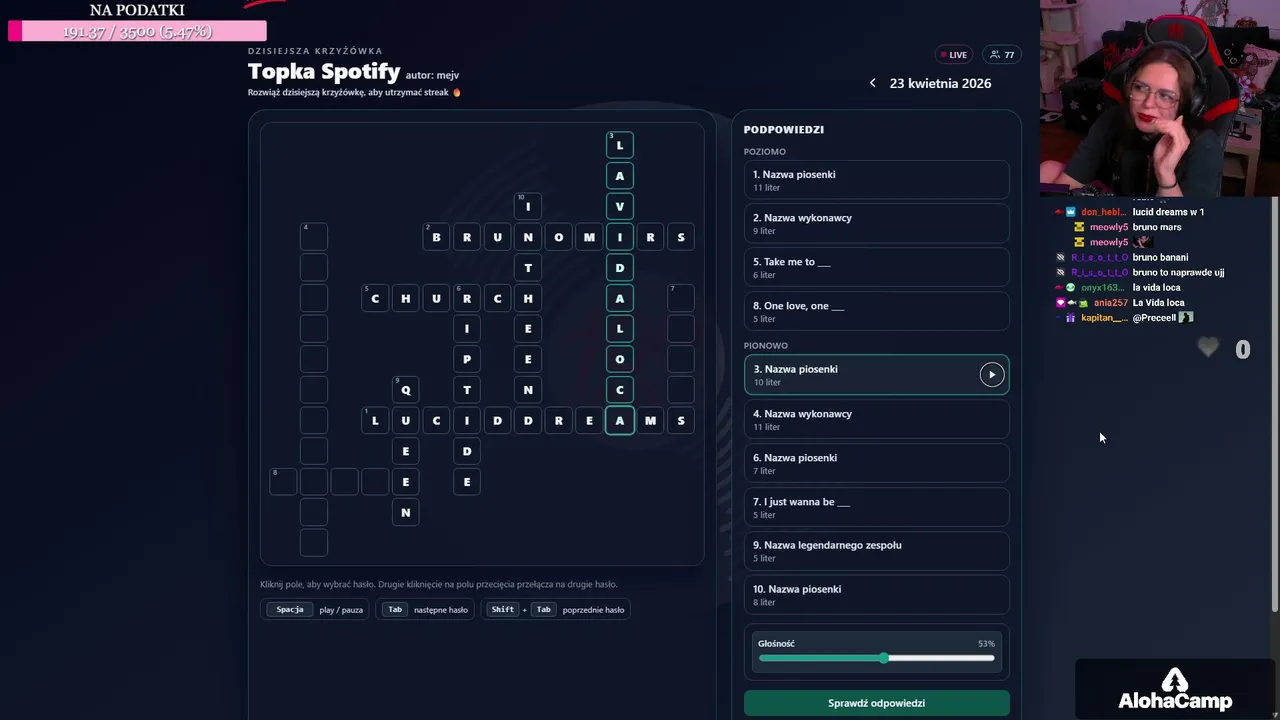Click chat message 'lucid dreams w 1'
1280x720 pixels.
pyautogui.click(x=1168, y=212)
